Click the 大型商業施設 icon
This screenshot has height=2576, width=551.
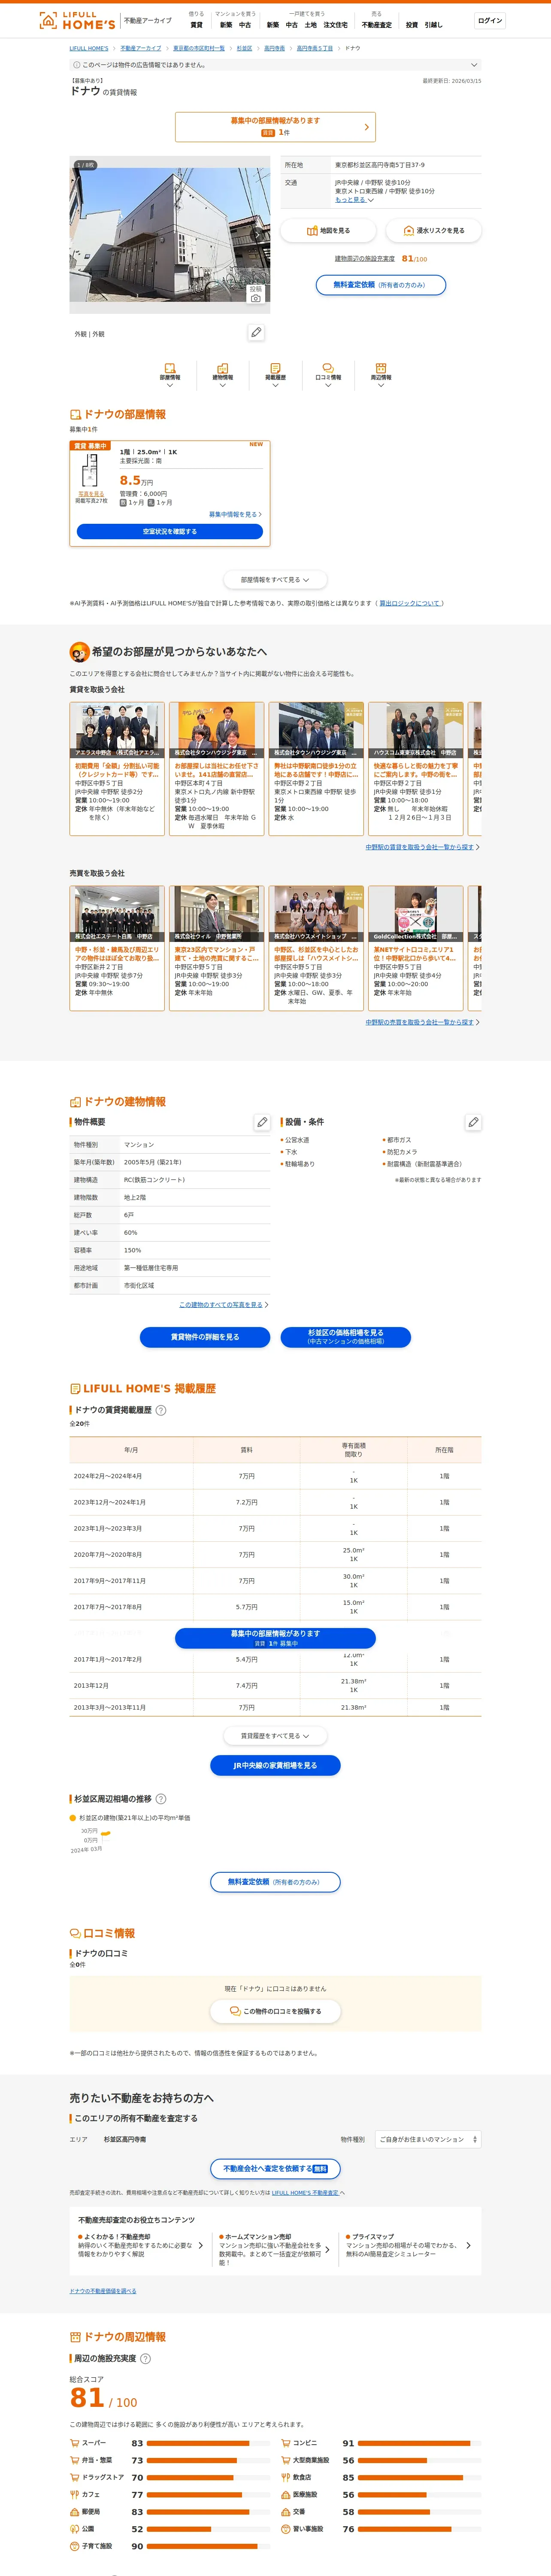(285, 2460)
